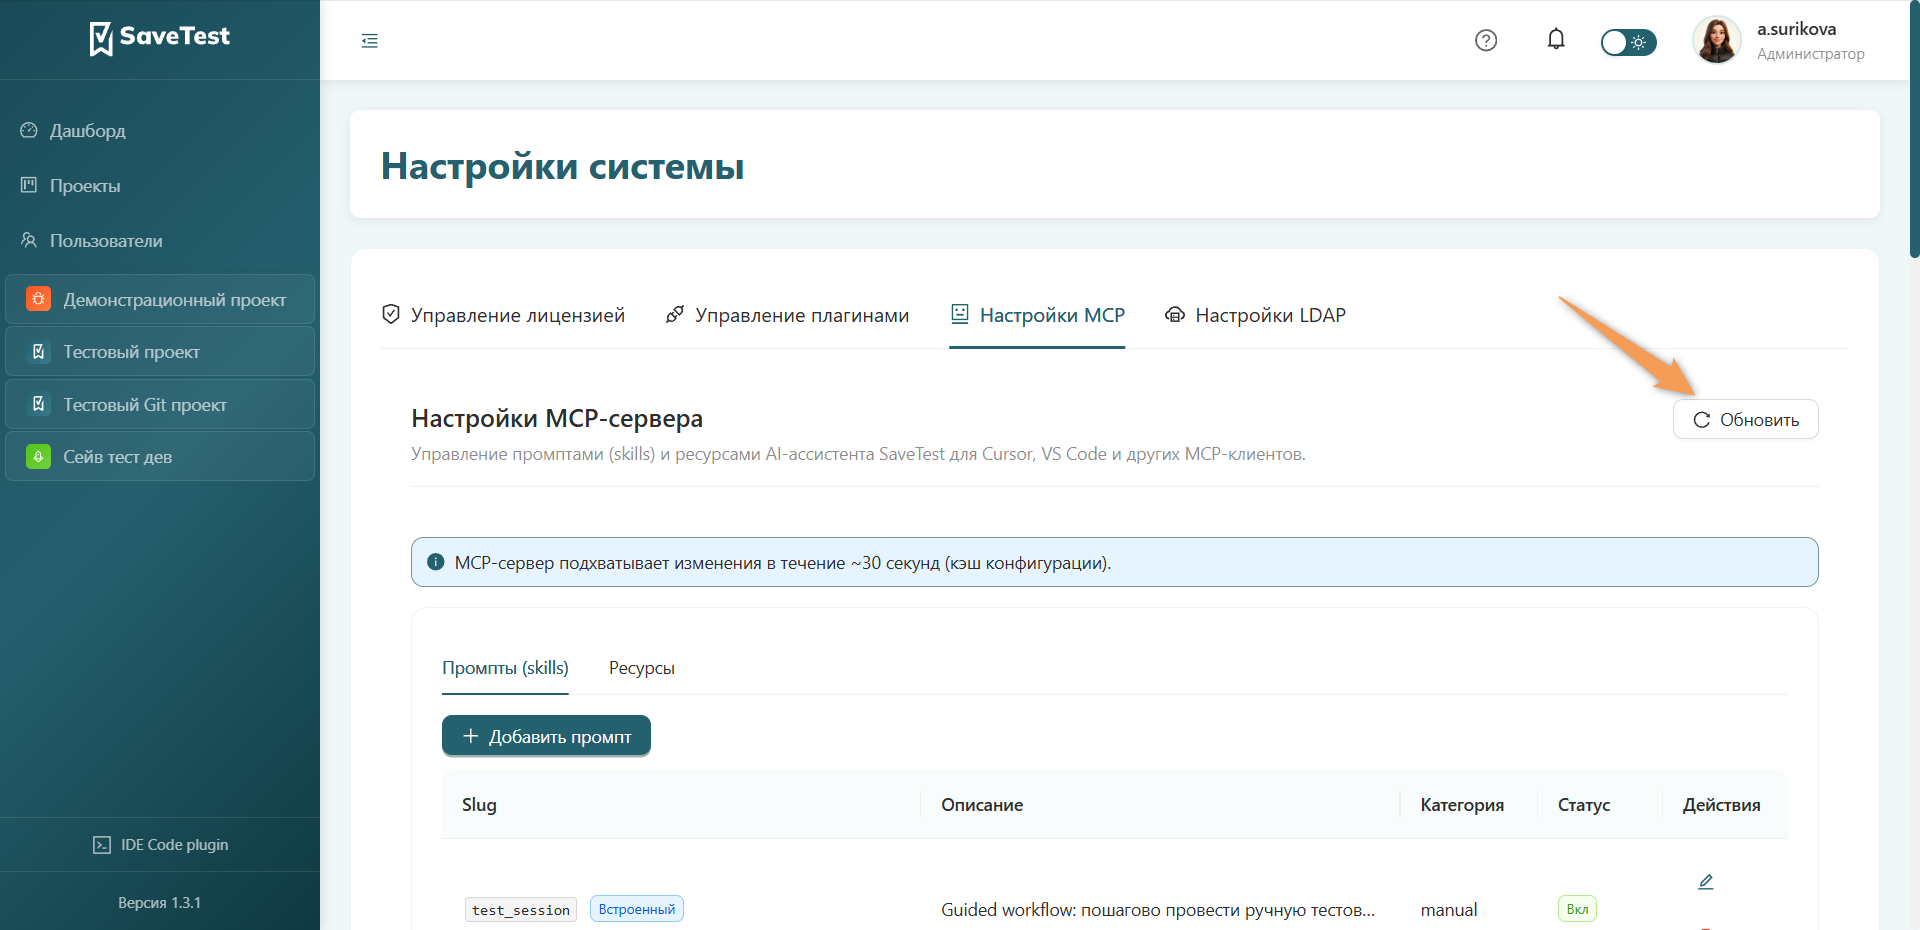
Task: Click the Проекты board icon
Action: tap(29, 185)
